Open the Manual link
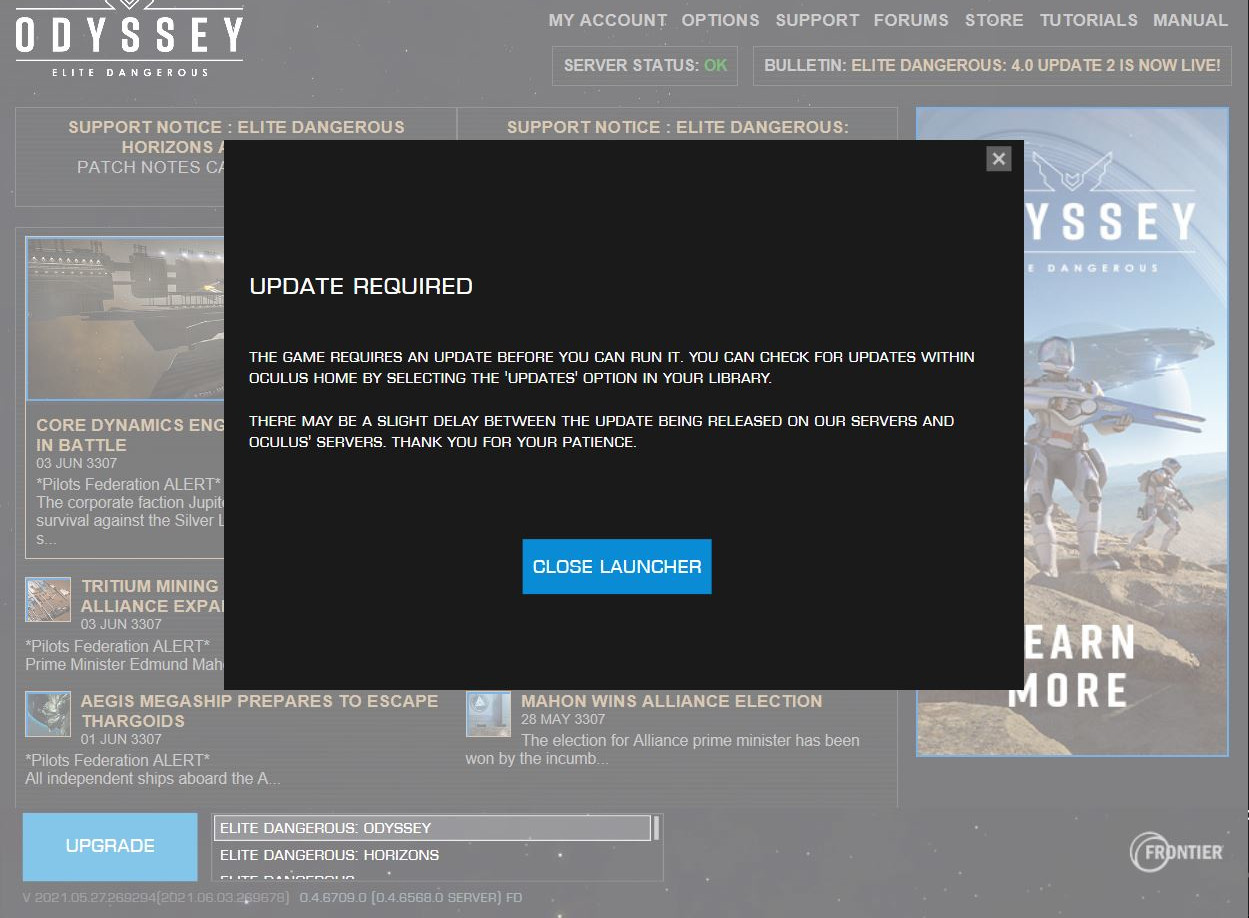This screenshot has width=1249, height=918. click(1190, 20)
